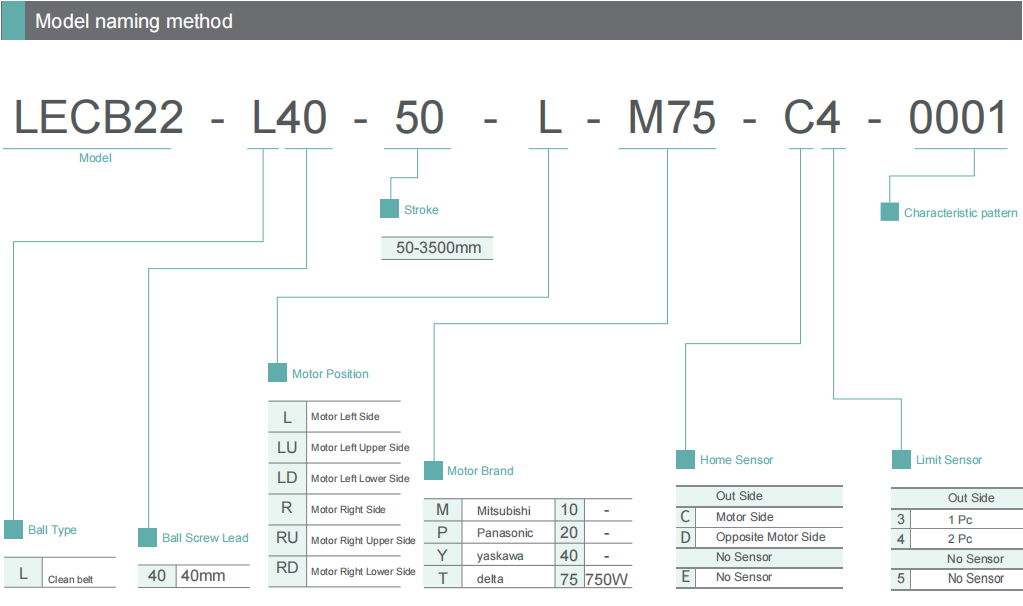
Task: Click the M75 segment in the model code
Action: click(671, 119)
